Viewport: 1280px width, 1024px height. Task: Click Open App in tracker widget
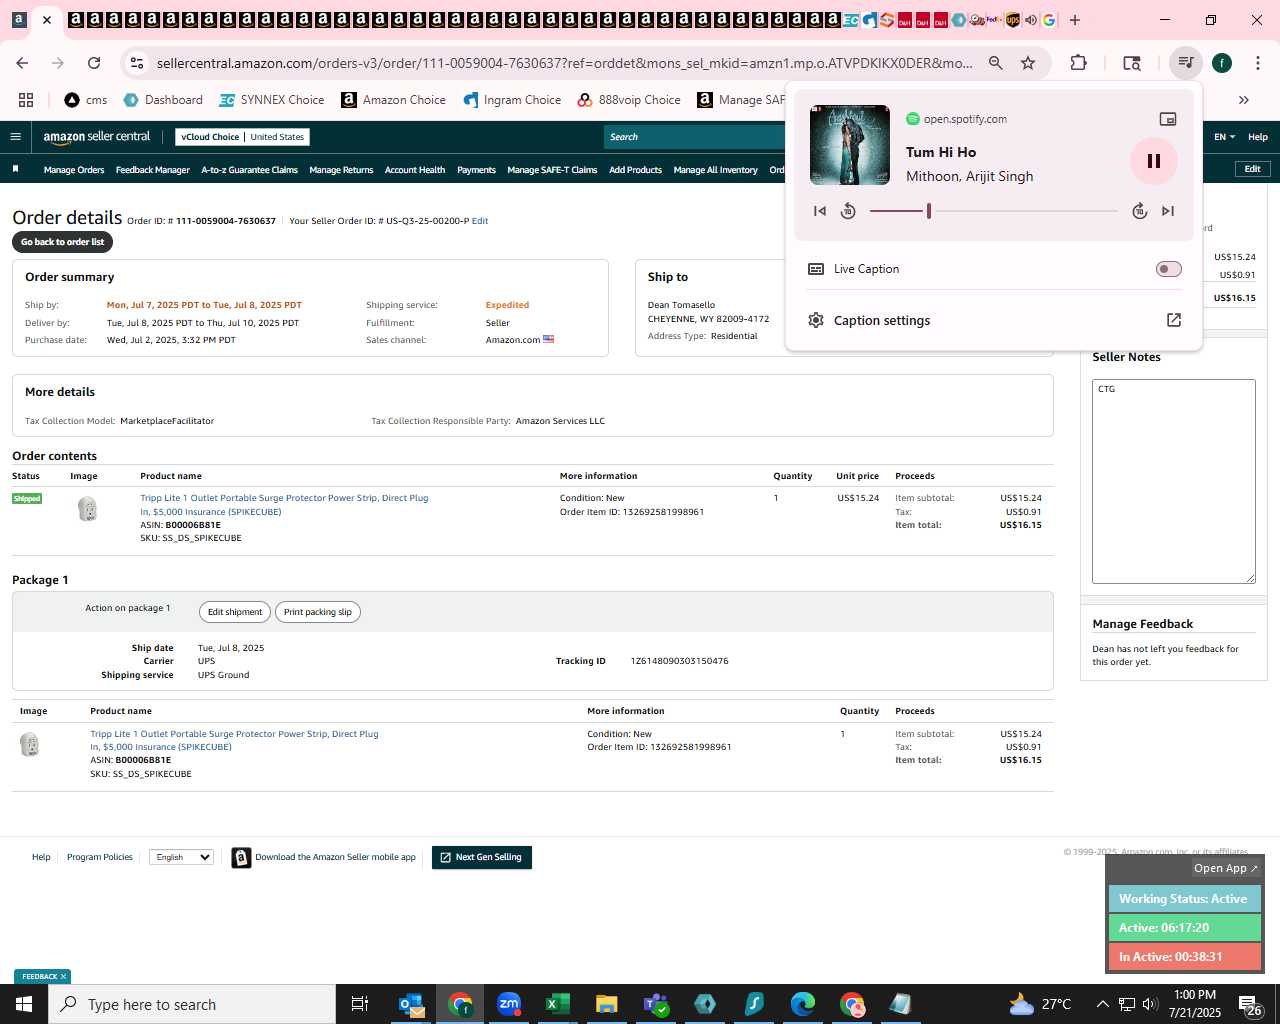(x=1226, y=868)
